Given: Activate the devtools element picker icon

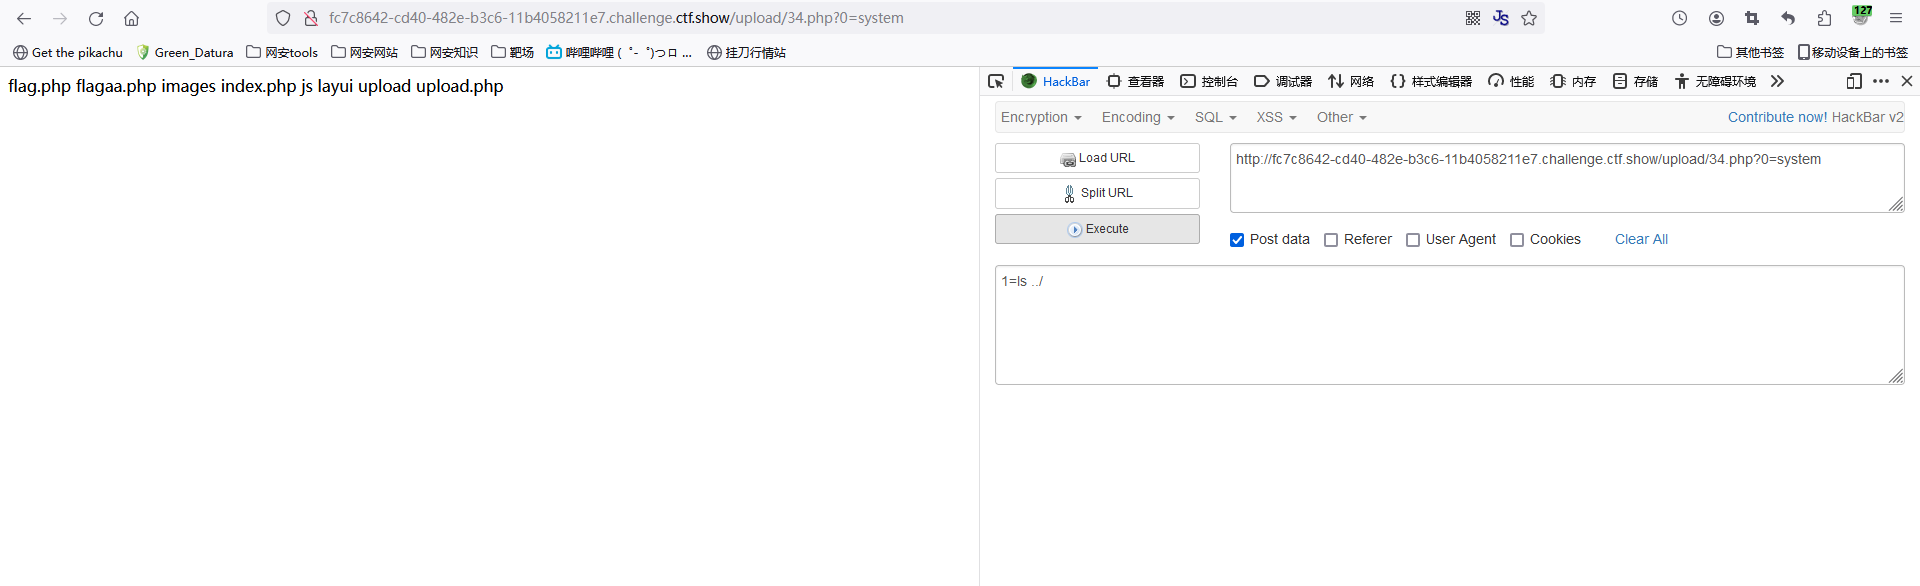Looking at the screenshot, I should coord(996,81).
